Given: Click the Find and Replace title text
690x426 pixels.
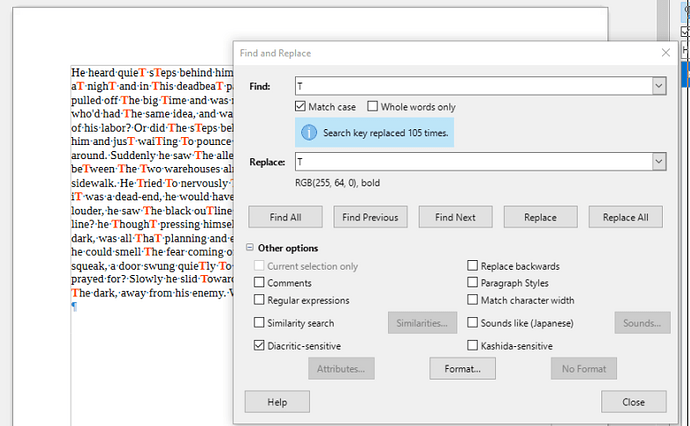Looking at the screenshot, I should (x=275, y=53).
